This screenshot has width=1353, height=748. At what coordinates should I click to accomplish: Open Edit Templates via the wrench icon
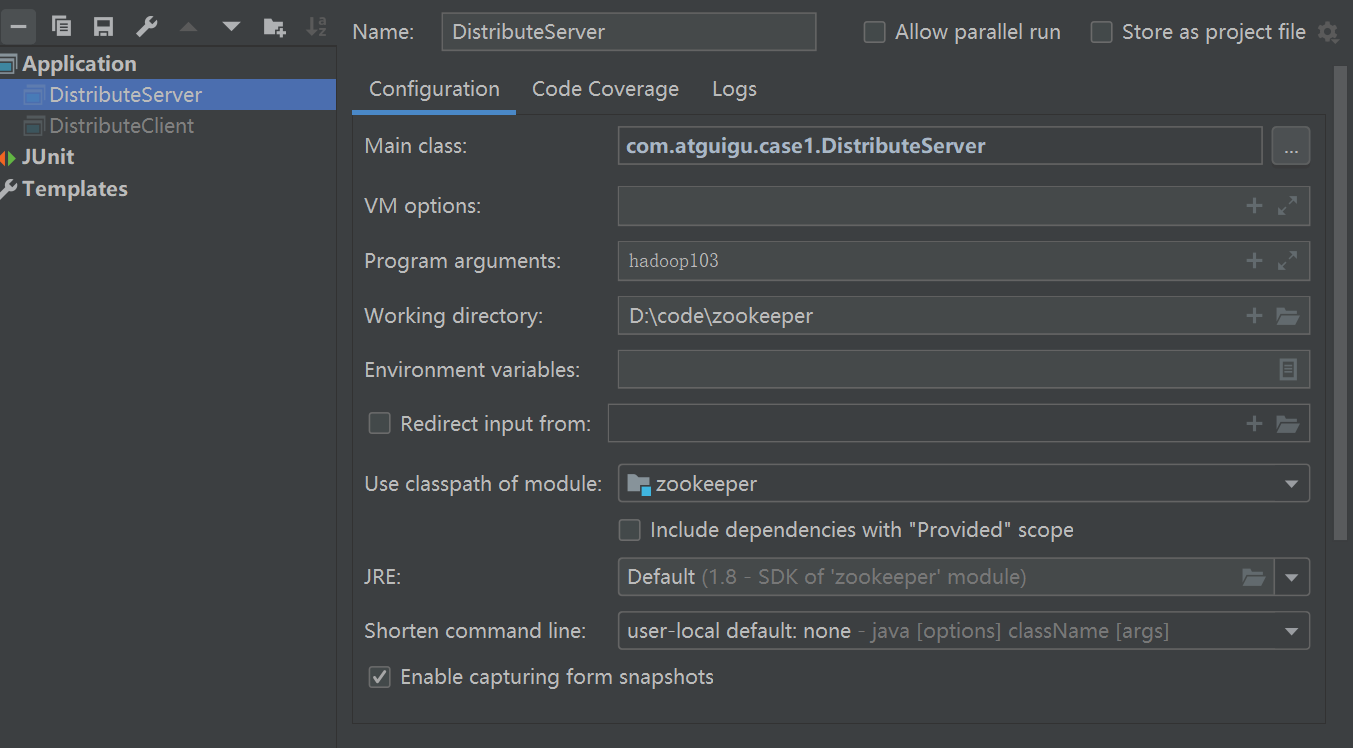coord(146,26)
